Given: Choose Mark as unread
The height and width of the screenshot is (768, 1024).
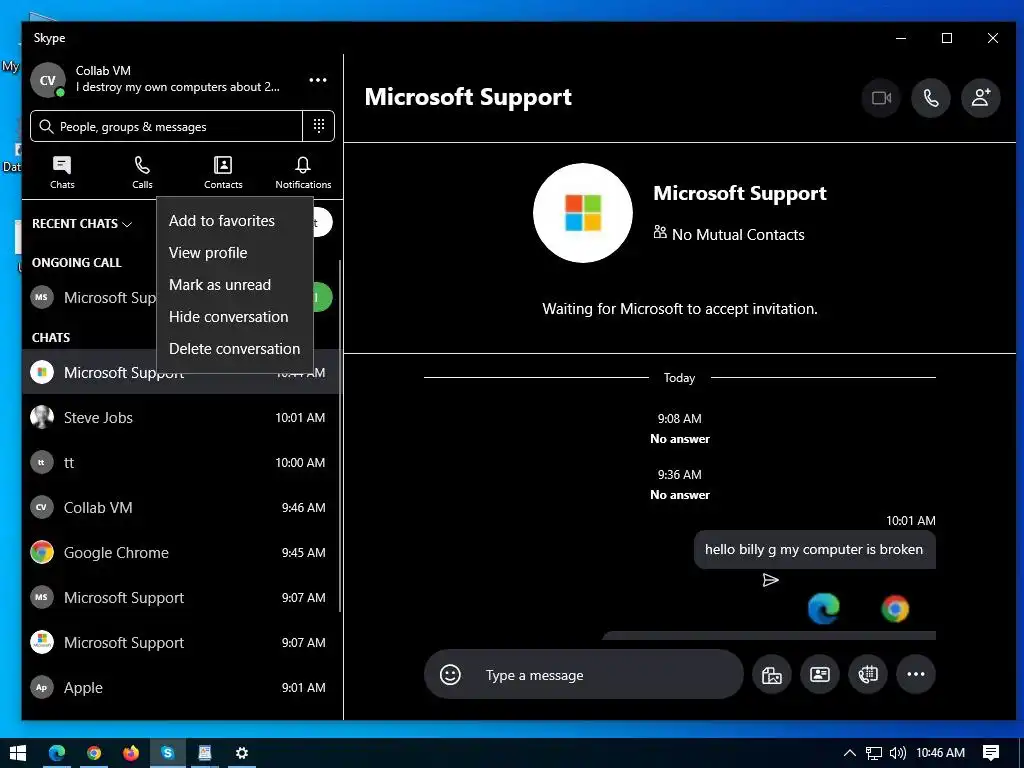Looking at the screenshot, I should point(220,285).
